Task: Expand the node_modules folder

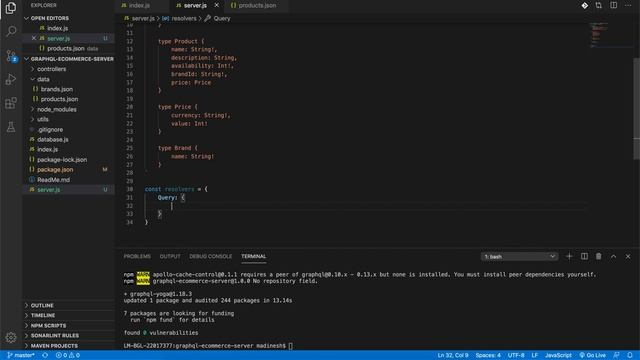Action: (x=57, y=109)
